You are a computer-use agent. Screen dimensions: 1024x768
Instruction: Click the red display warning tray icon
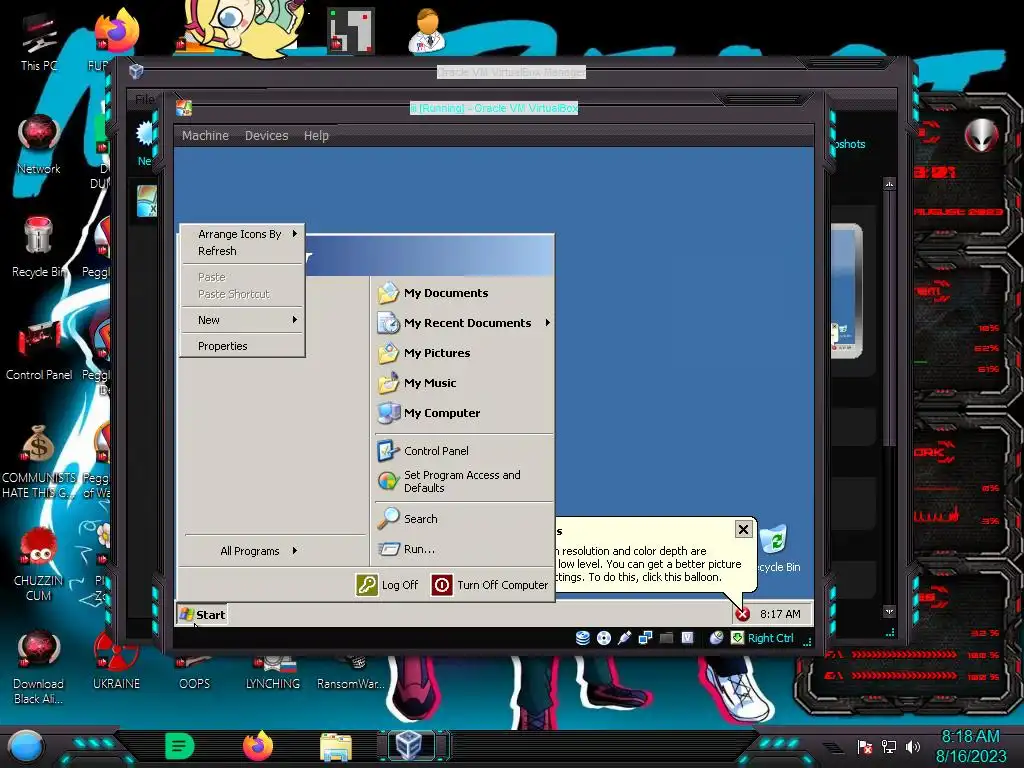pyautogui.click(x=743, y=614)
